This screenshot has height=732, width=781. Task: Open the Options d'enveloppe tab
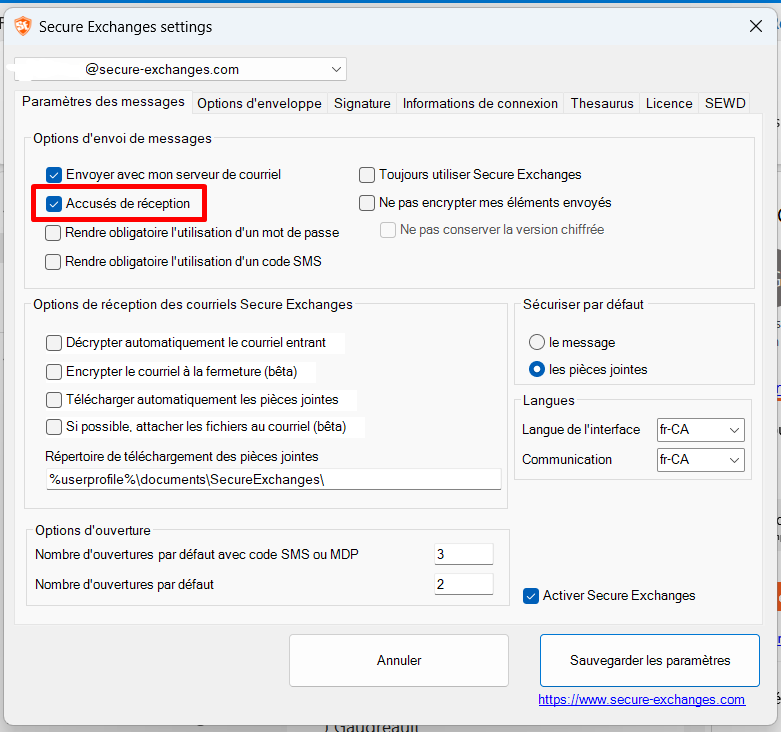[260, 103]
